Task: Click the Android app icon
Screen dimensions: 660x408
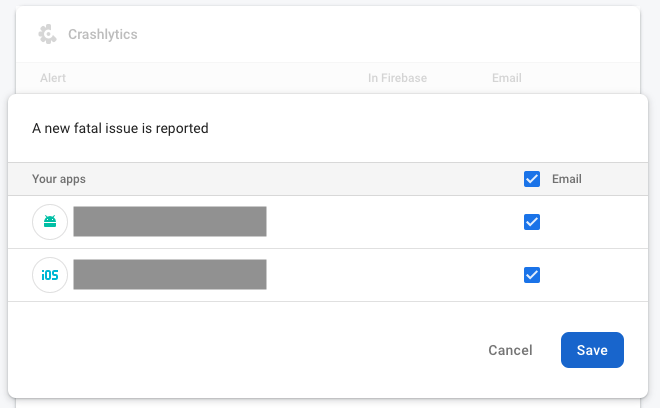Action: point(50,222)
